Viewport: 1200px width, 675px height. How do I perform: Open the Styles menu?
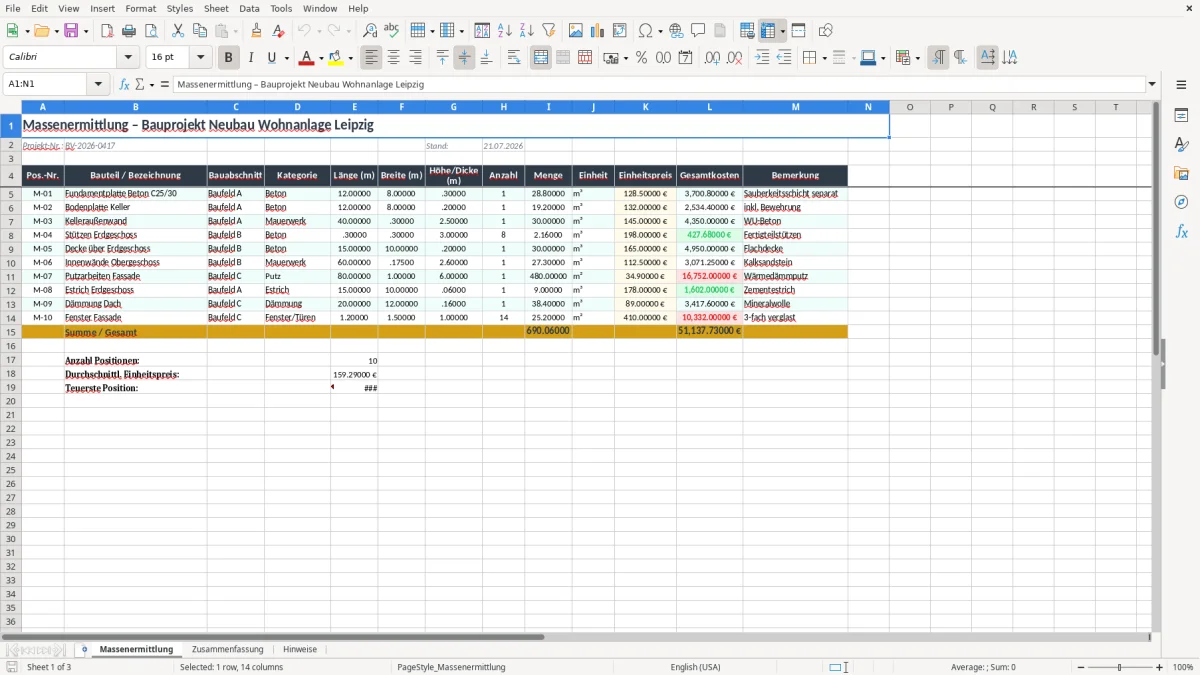click(x=180, y=8)
